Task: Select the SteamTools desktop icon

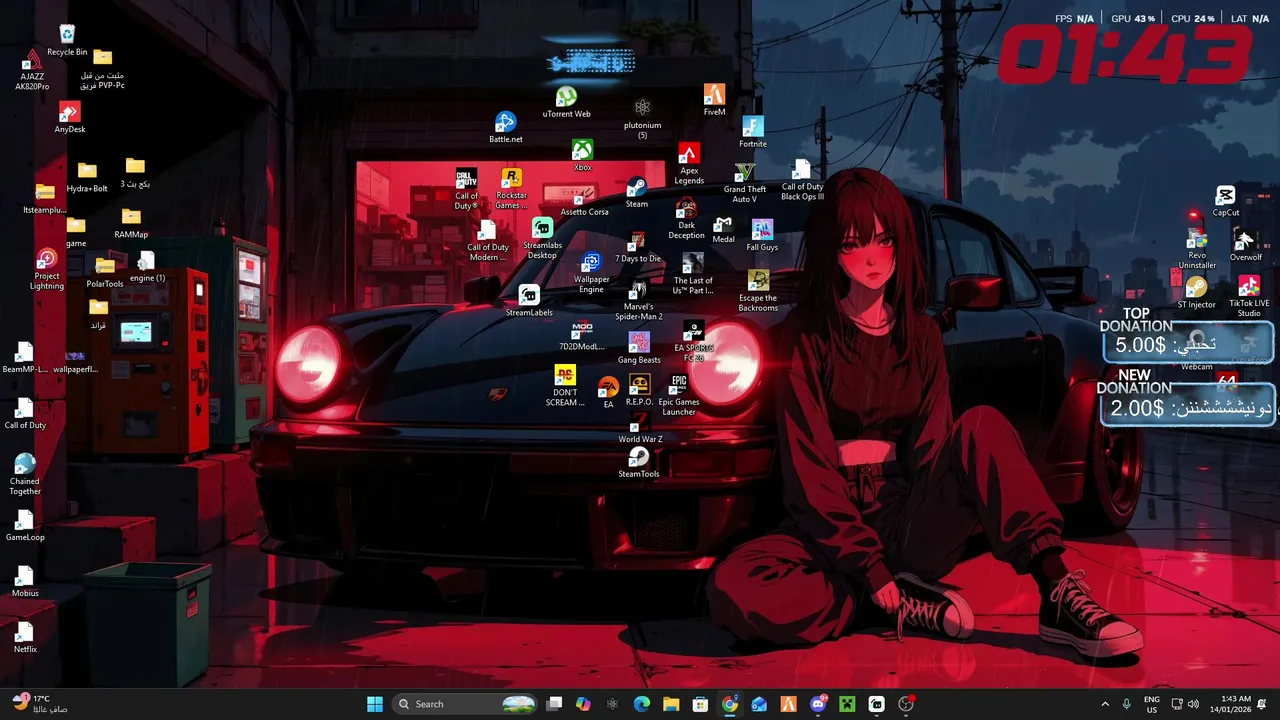Action: point(638,463)
